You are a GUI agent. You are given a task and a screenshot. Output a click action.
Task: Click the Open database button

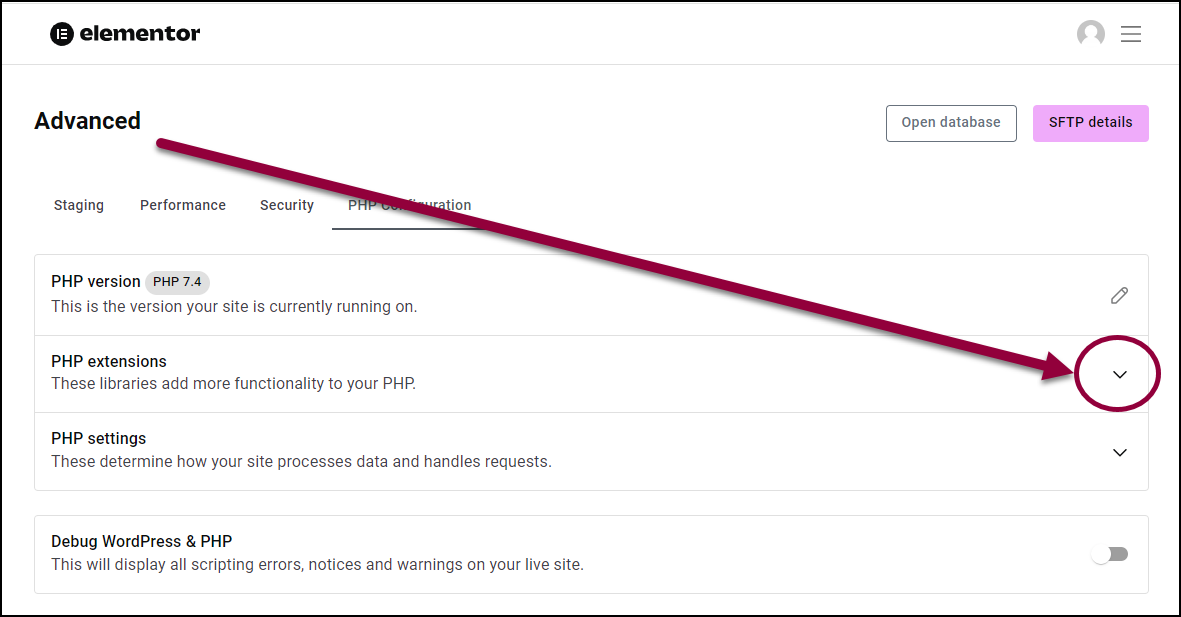point(951,123)
